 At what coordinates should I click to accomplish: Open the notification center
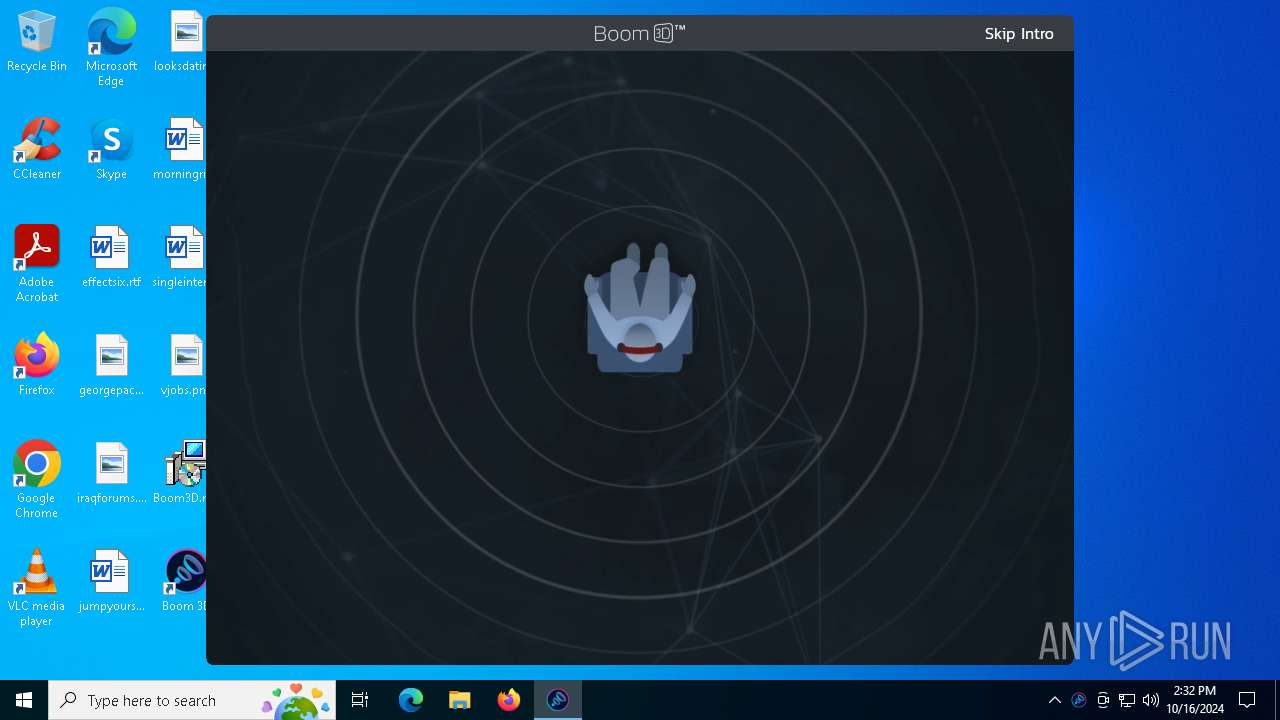(x=1247, y=700)
